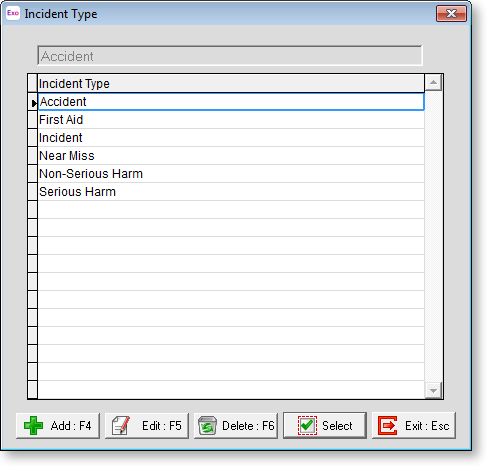Click the Accident search text field
Image resolution: width=487 pixels, height=466 pixels.
click(x=230, y=56)
